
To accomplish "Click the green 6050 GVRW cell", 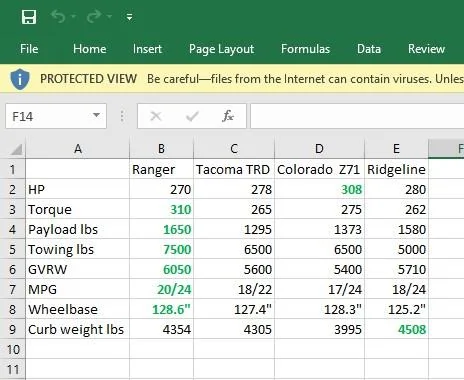I will (x=161, y=269).
